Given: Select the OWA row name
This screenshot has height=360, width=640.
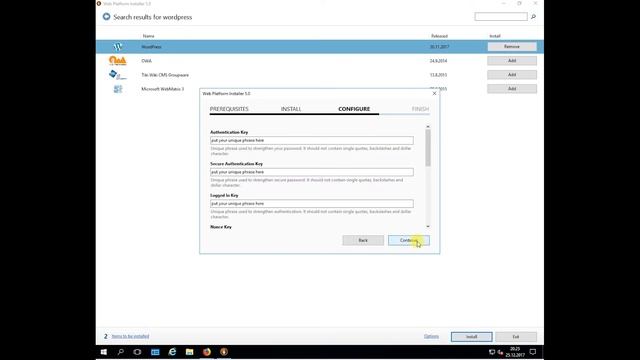Looking at the screenshot, I should [147, 61].
